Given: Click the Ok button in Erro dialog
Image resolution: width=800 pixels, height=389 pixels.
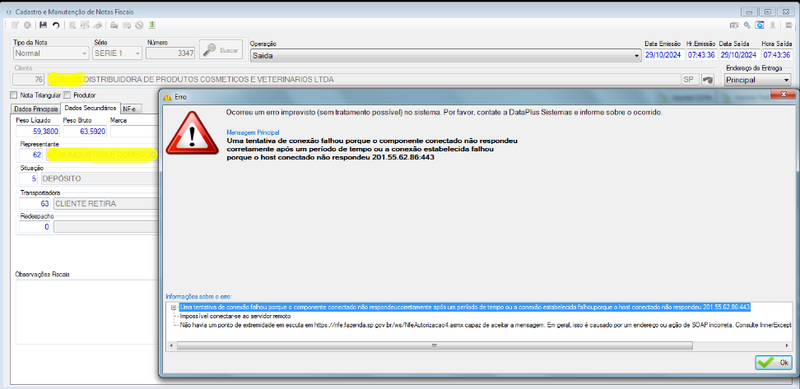Looking at the screenshot, I should 773,362.
